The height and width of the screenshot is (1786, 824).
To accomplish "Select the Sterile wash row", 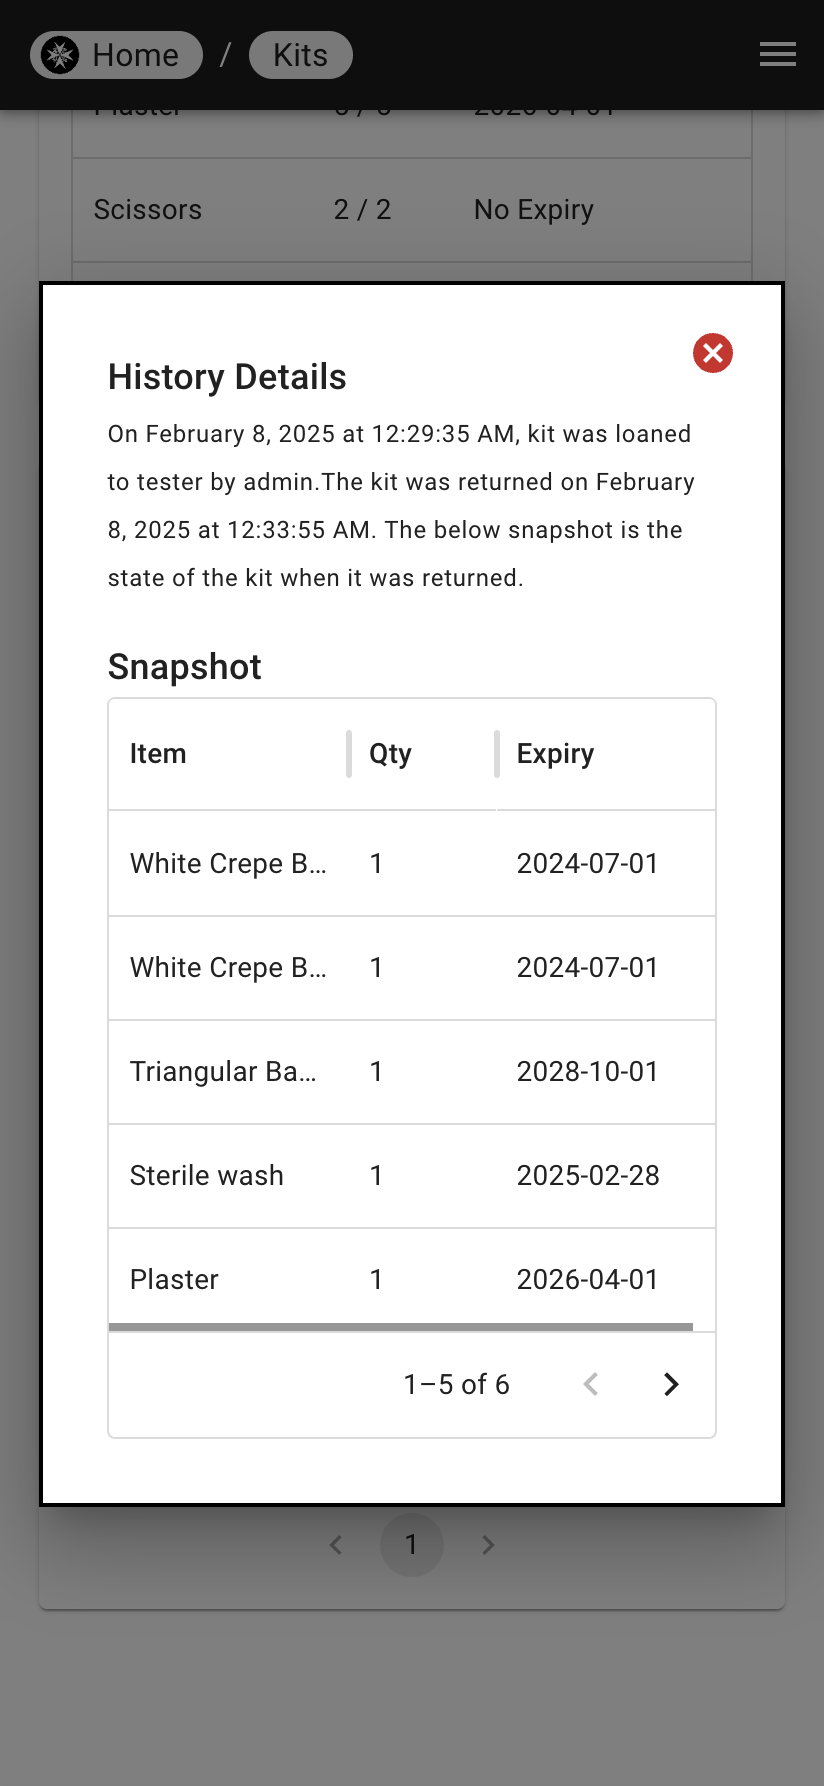I will (x=412, y=1176).
